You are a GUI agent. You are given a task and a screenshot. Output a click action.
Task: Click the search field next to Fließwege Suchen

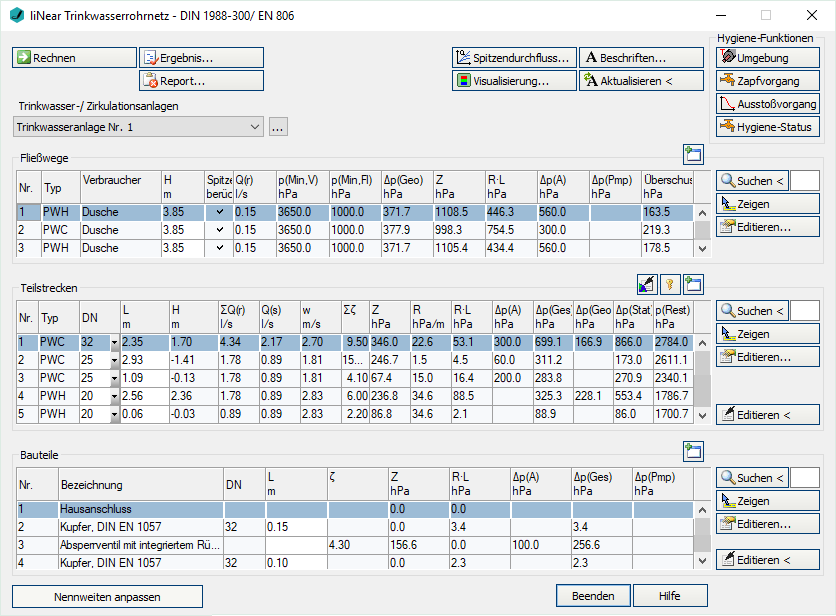(x=805, y=181)
